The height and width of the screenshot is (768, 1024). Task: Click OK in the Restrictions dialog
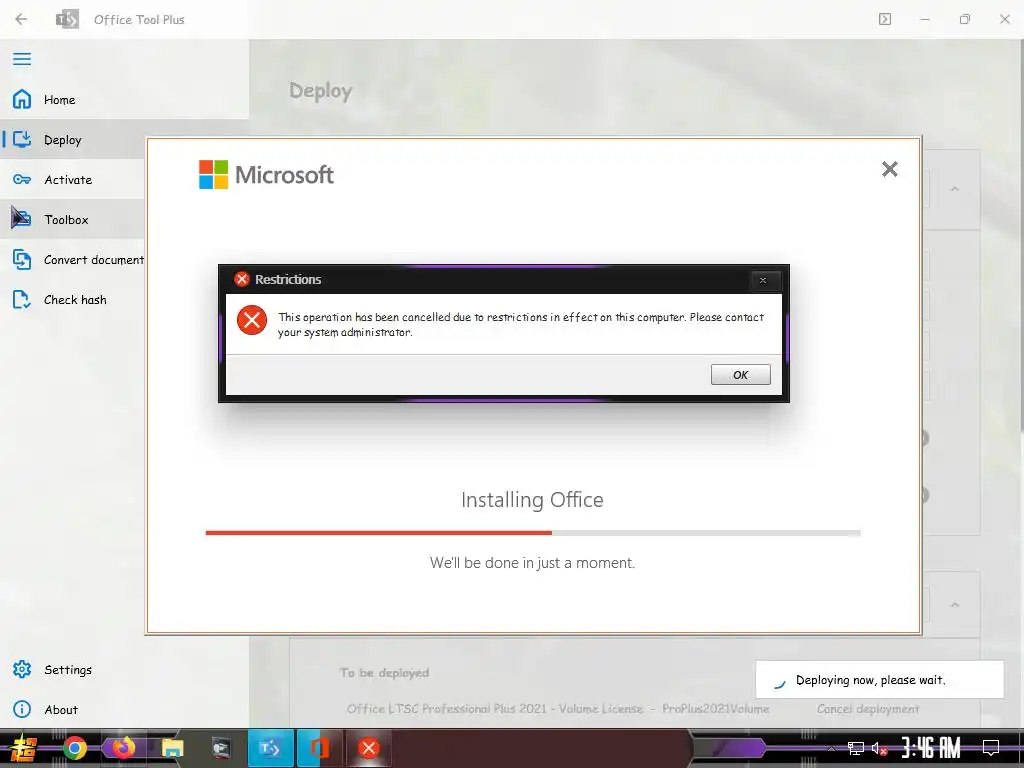coord(741,375)
